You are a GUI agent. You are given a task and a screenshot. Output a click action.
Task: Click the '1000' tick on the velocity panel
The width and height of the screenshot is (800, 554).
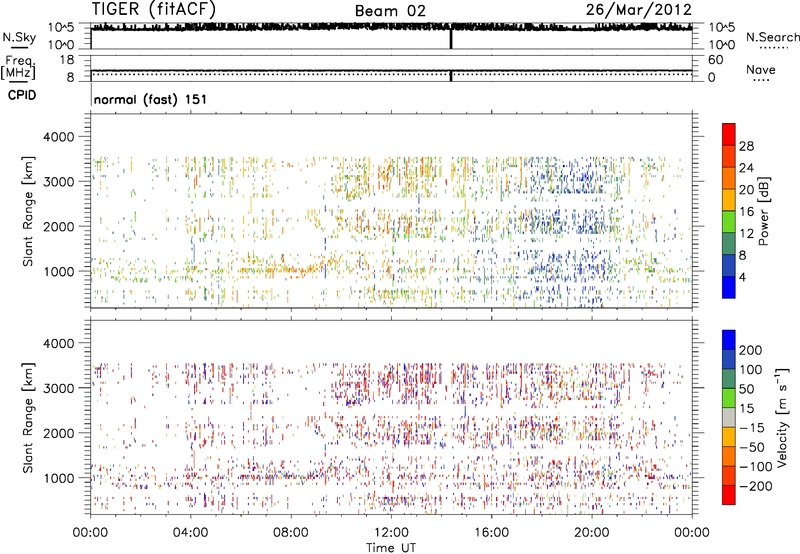pos(58,478)
